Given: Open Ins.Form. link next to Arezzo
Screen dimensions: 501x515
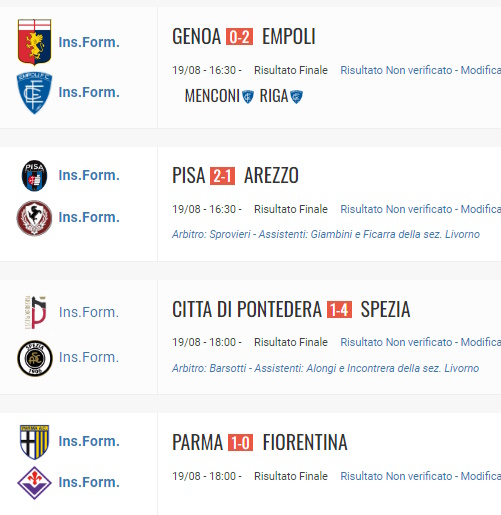Looking at the screenshot, I should coord(89,217).
